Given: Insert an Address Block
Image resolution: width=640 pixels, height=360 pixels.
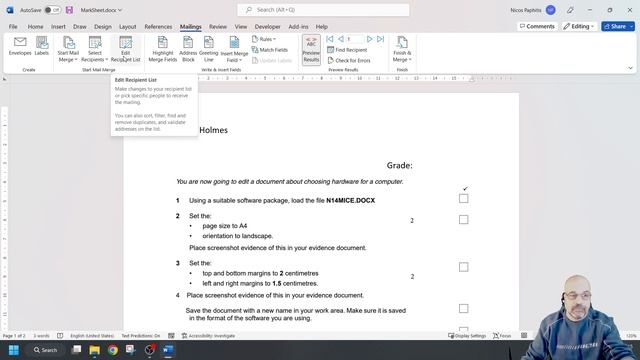Looking at the screenshot, I should click(188, 49).
